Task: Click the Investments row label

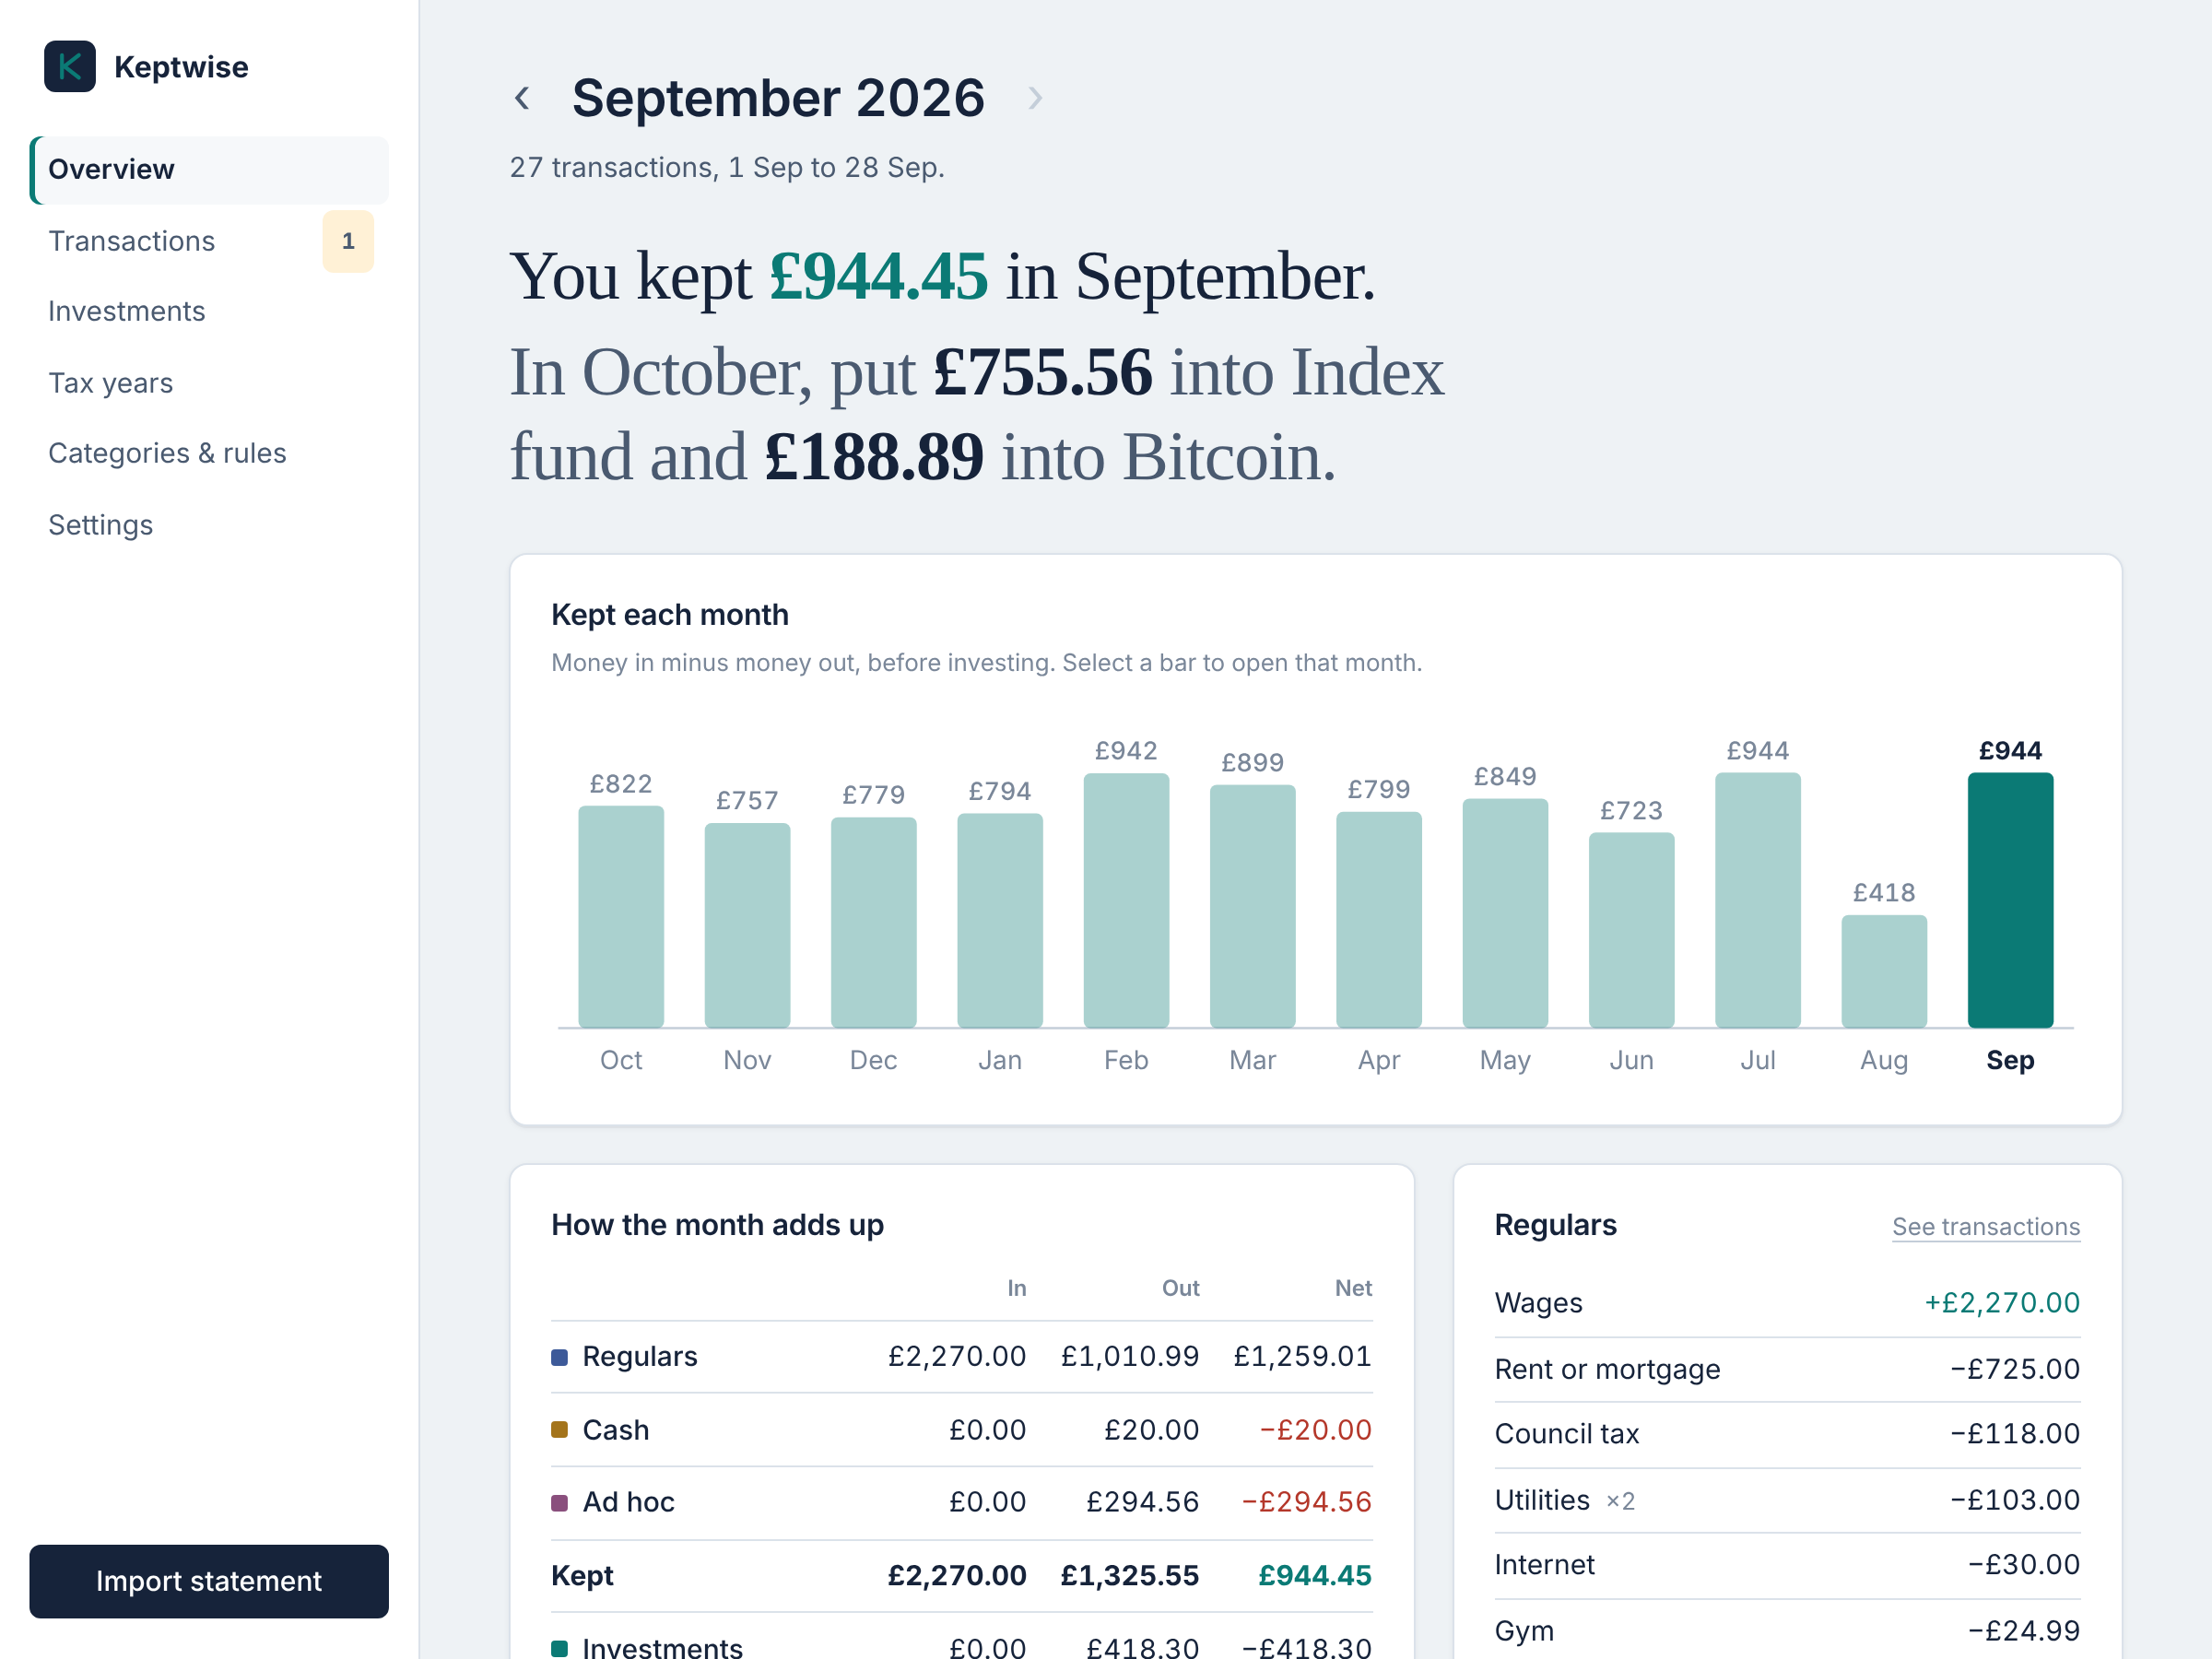Action: point(663,1647)
